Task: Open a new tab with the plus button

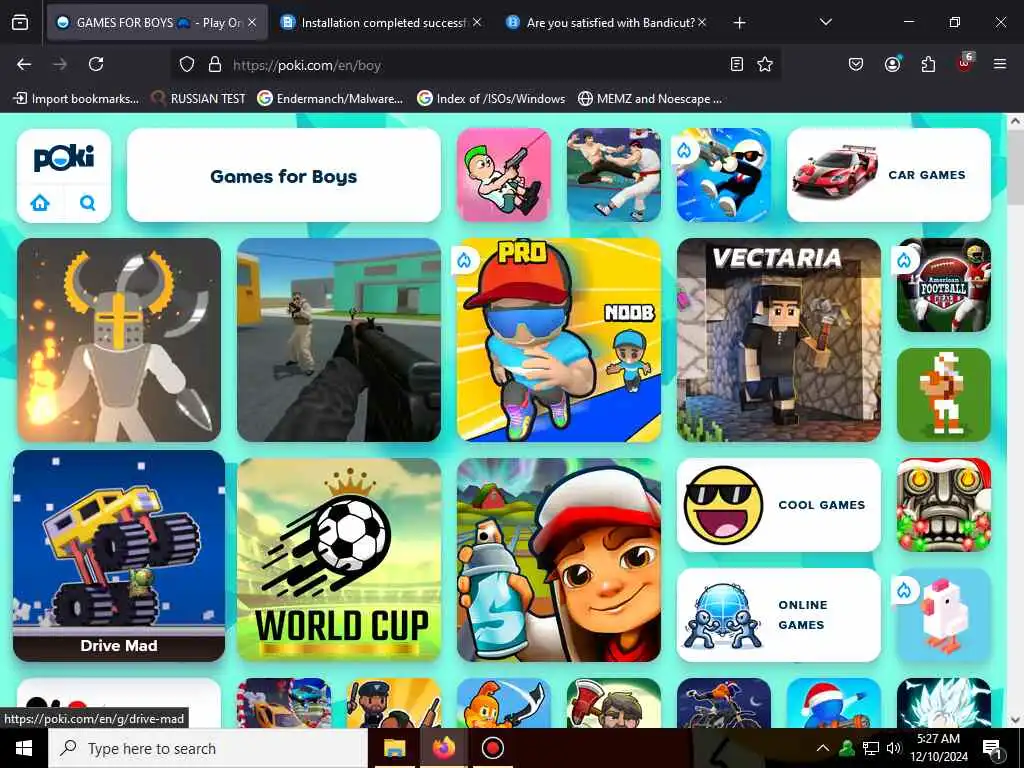Action: (739, 23)
